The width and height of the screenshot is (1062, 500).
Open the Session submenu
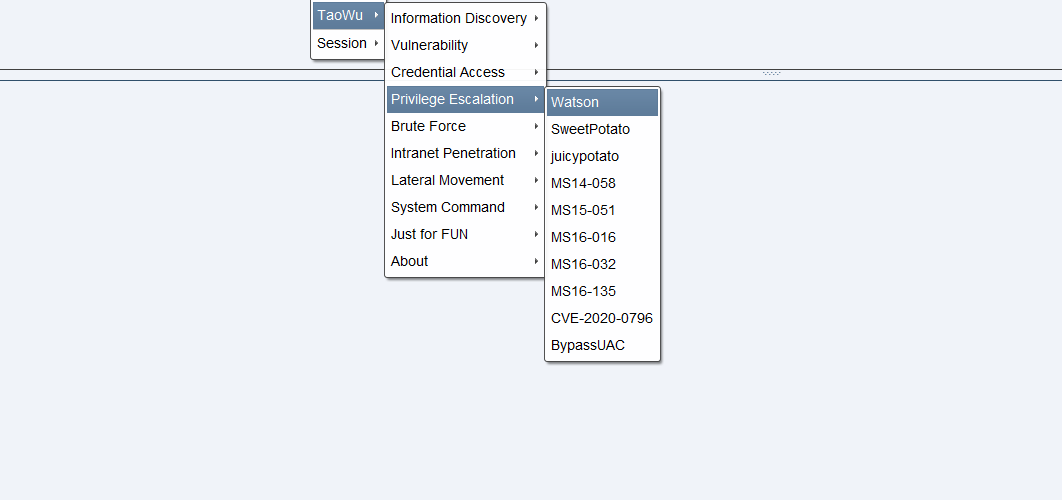coord(348,43)
